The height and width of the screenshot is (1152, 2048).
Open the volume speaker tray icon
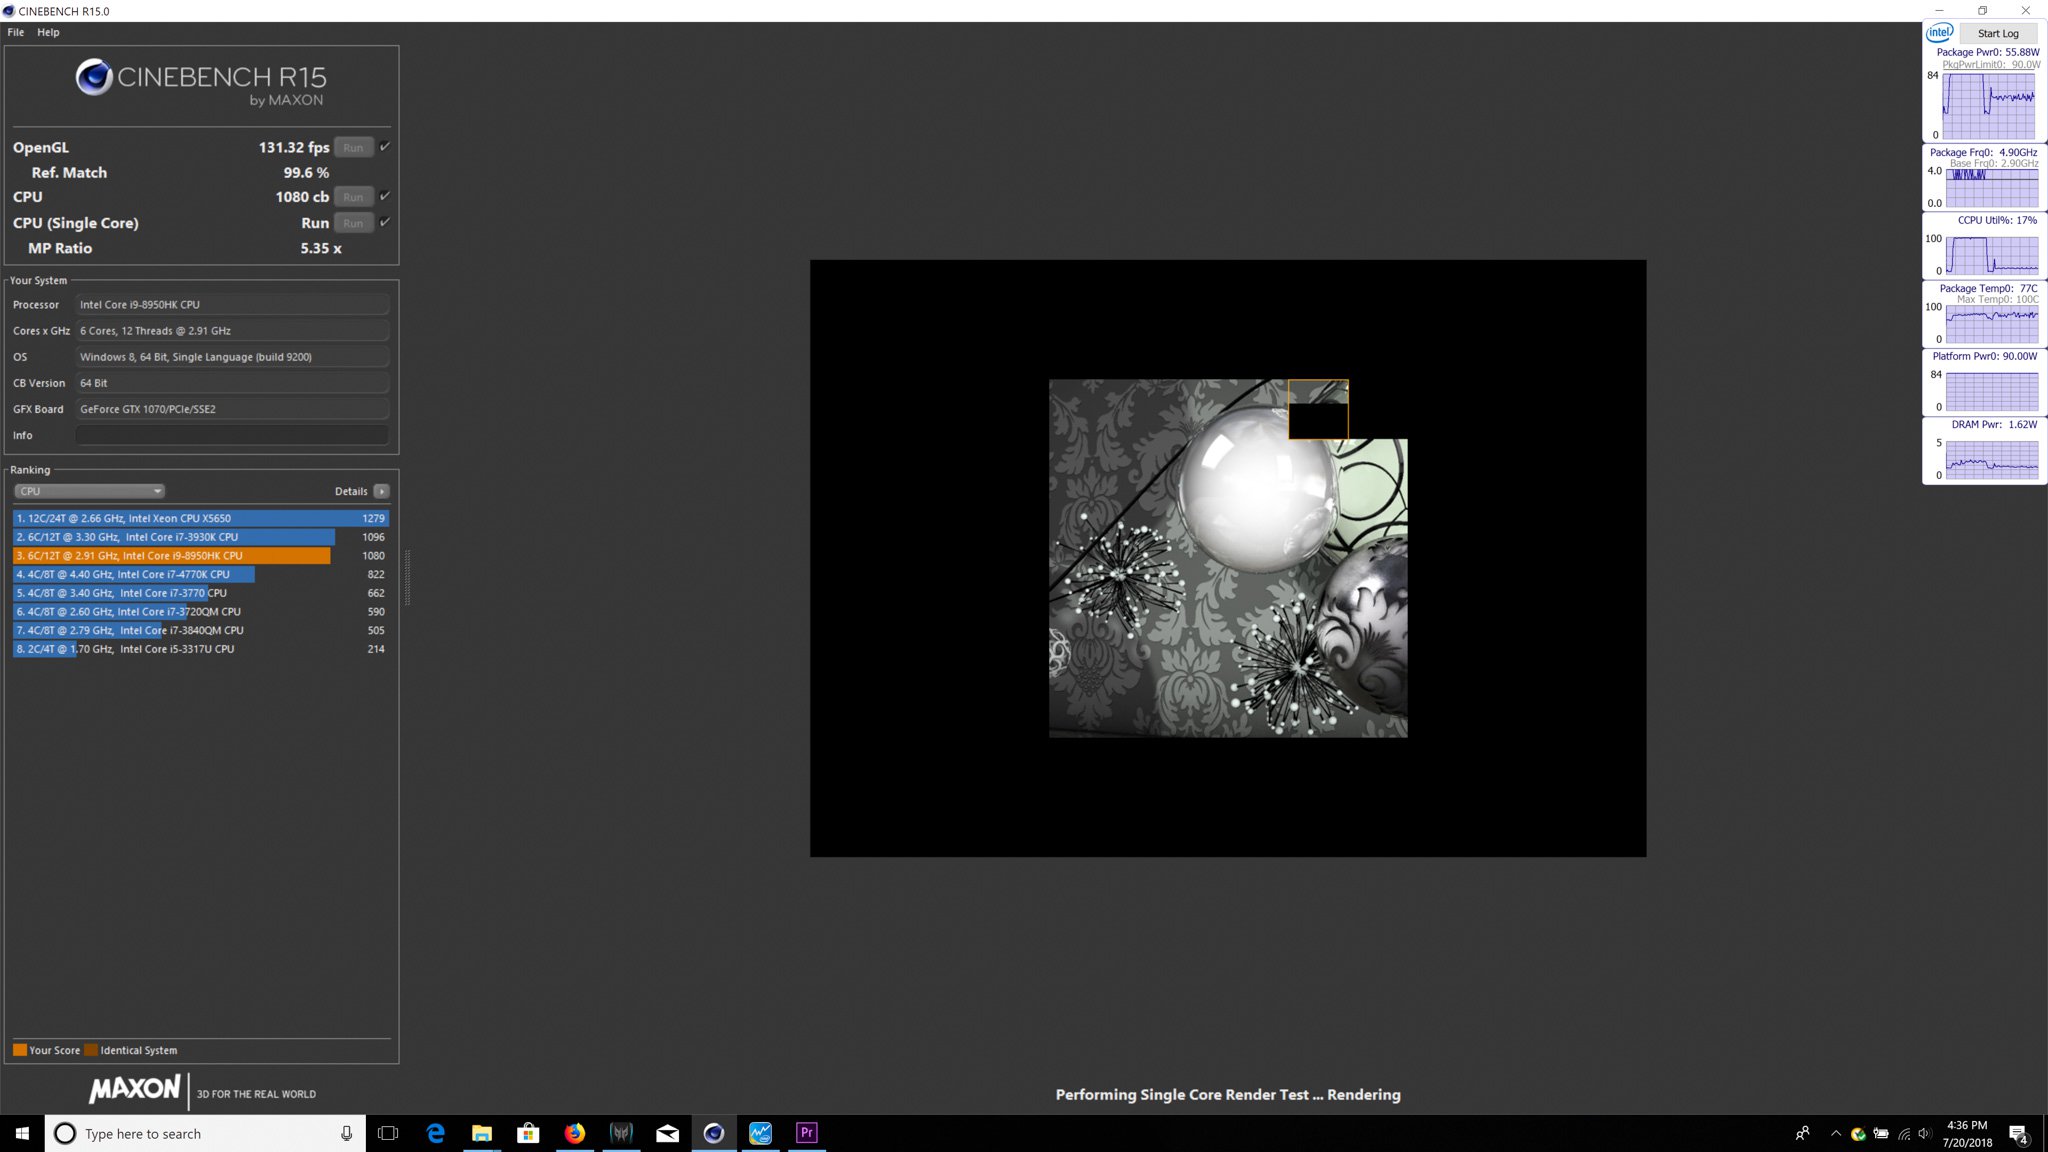pos(1925,1133)
